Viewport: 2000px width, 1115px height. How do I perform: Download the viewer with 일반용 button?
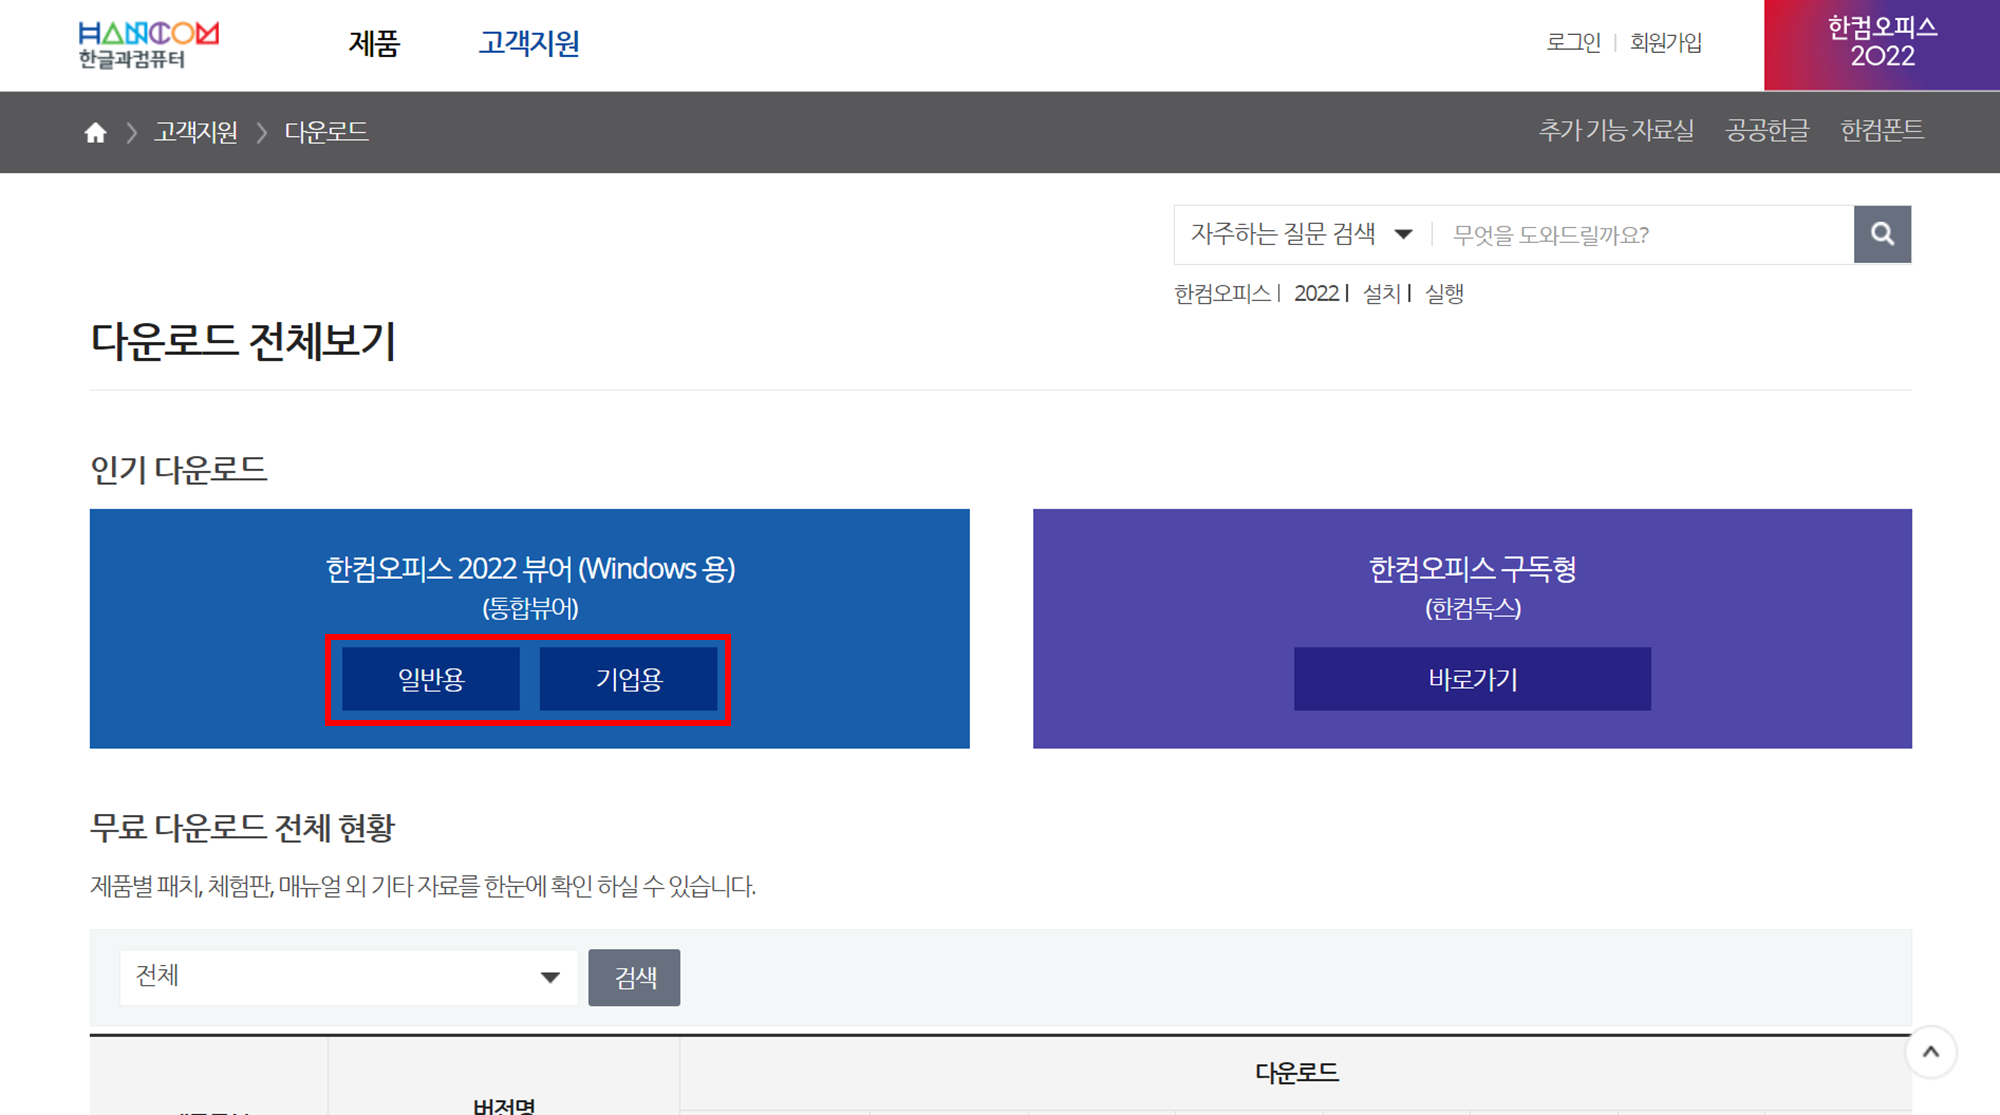431,679
